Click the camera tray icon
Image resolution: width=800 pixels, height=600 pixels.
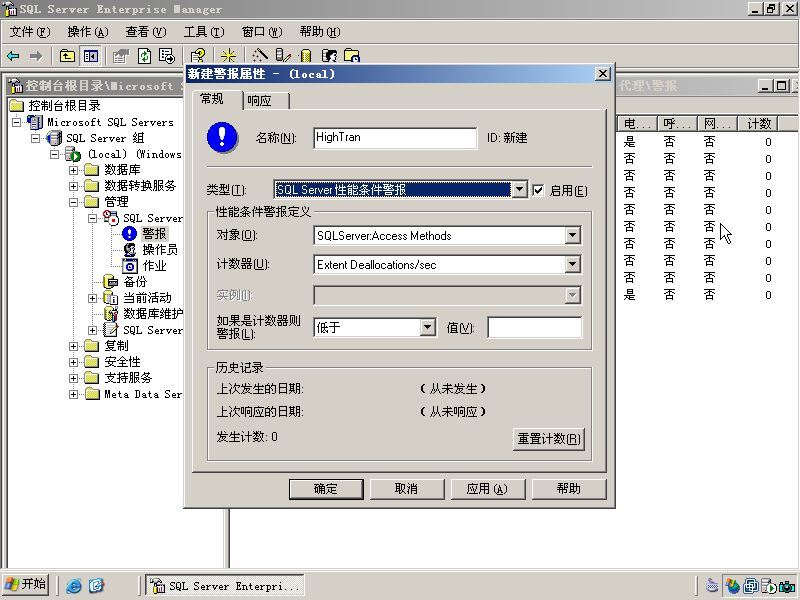(787, 586)
